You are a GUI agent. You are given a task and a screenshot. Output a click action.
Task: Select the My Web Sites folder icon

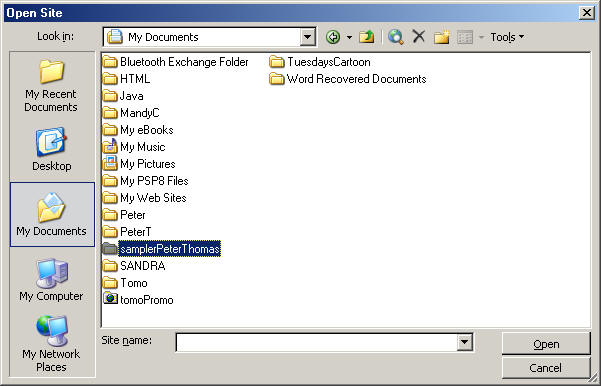(x=110, y=198)
